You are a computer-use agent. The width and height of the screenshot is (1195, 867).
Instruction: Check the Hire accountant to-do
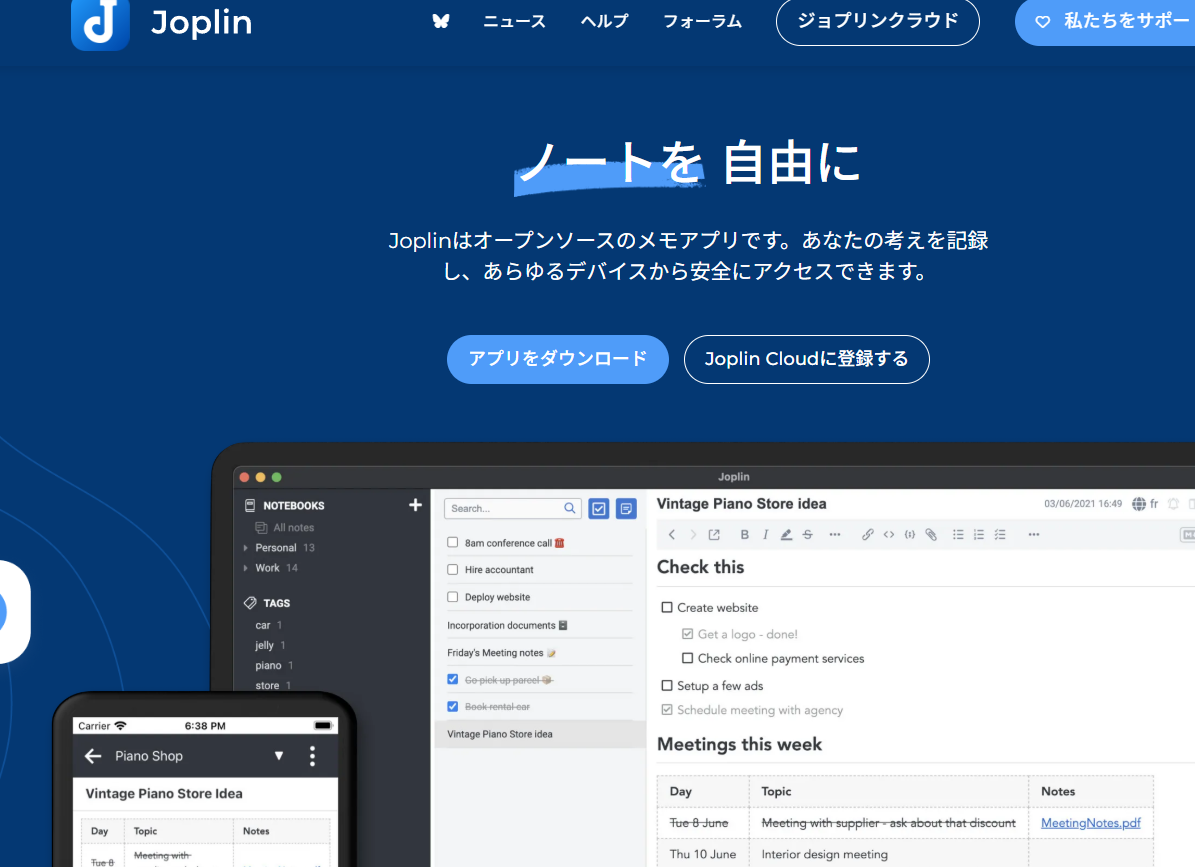pos(453,569)
